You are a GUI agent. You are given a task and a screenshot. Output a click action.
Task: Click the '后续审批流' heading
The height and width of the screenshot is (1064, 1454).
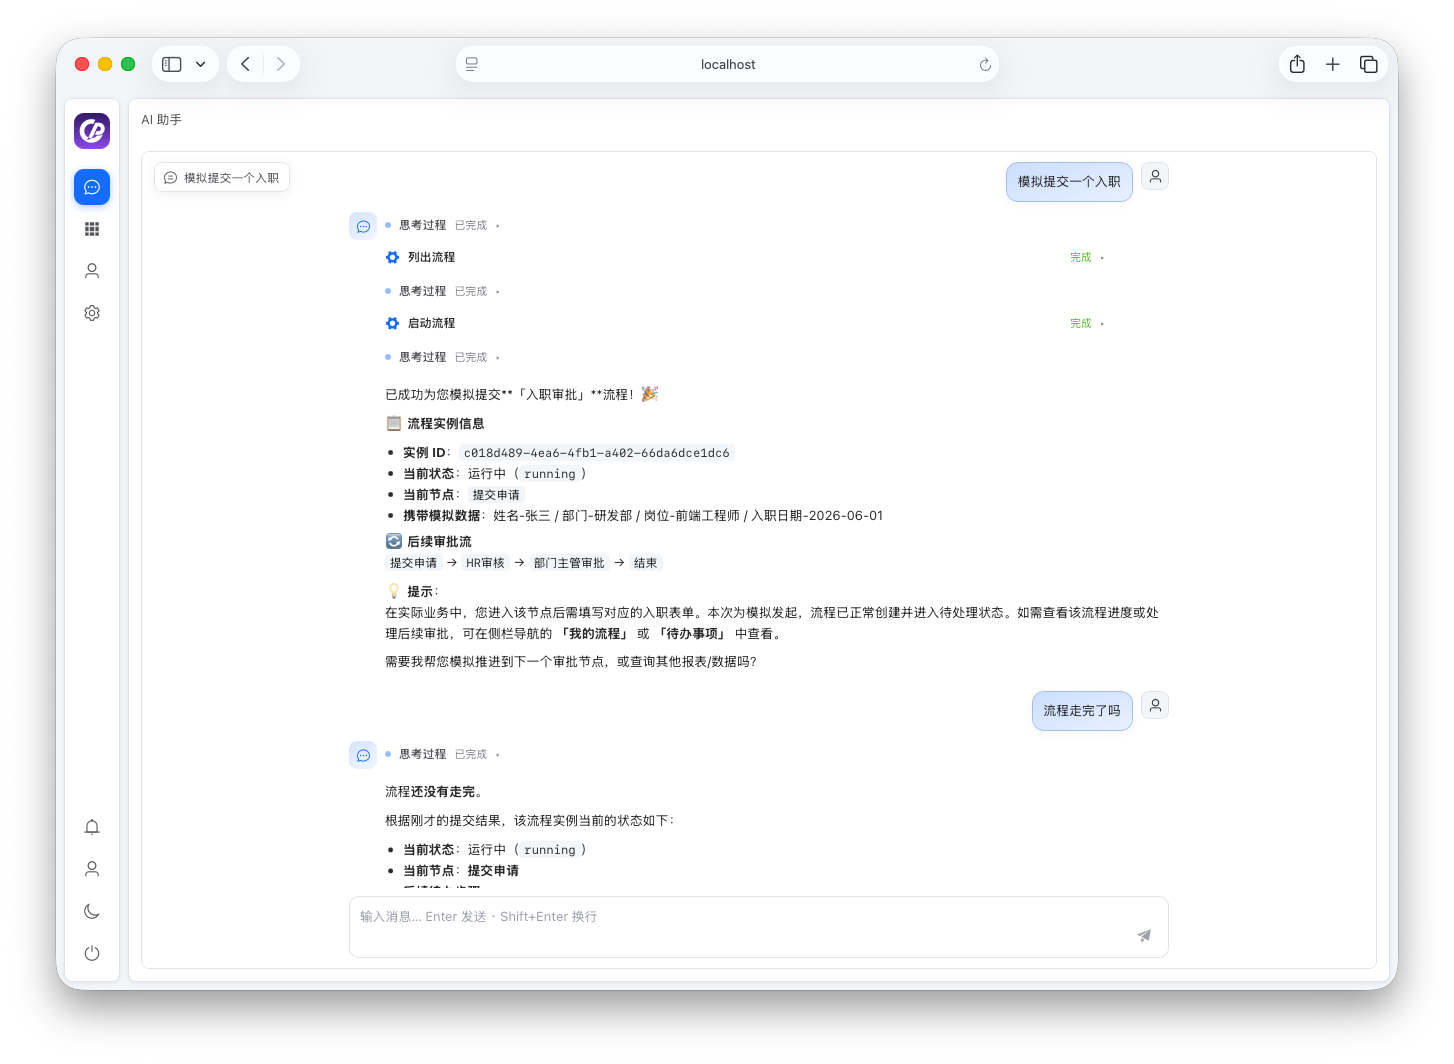pos(439,542)
